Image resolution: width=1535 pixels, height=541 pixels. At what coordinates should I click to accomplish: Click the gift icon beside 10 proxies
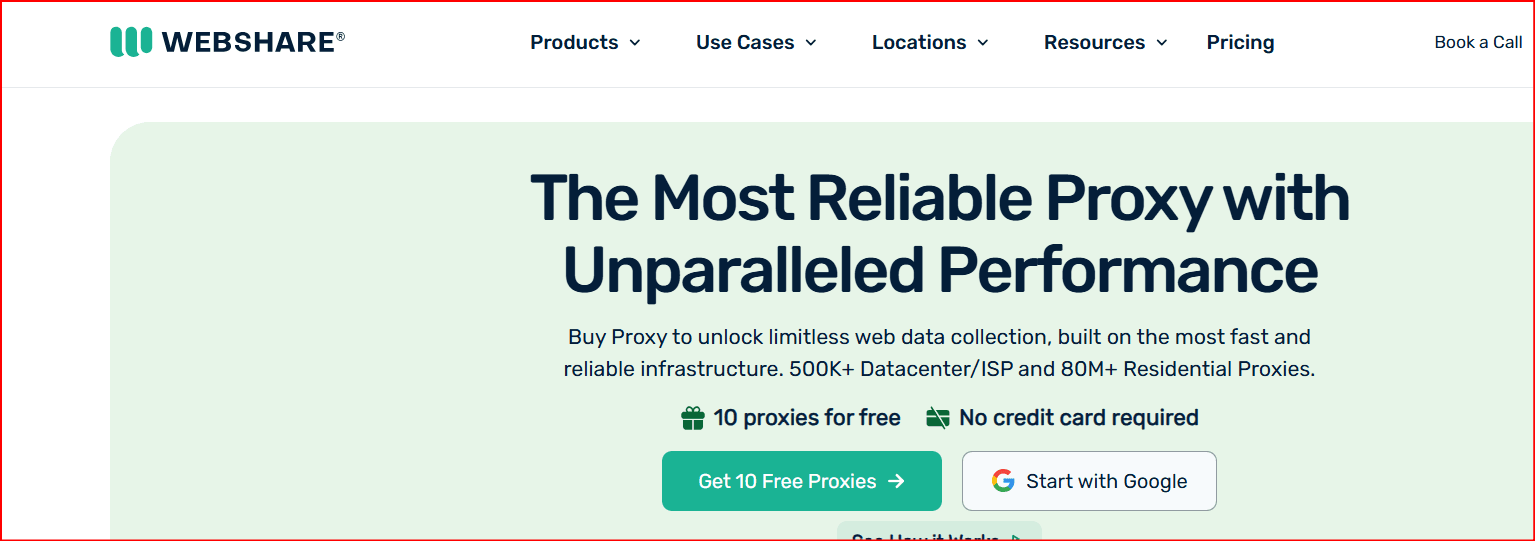[x=693, y=418]
